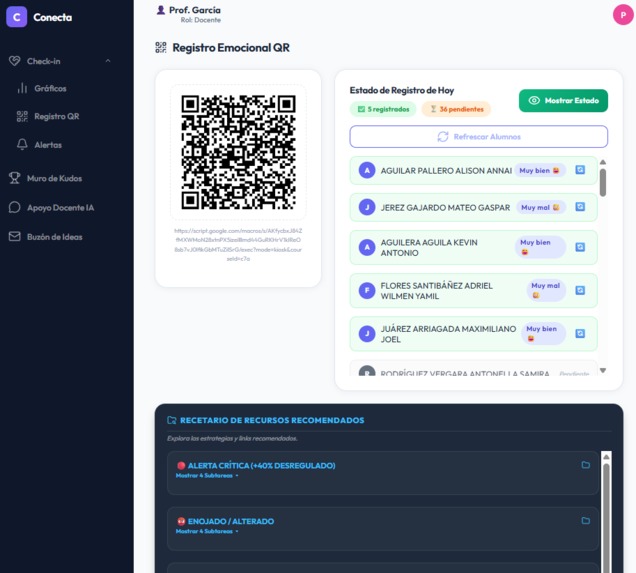The width and height of the screenshot is (636, 573).
Task: Click the student list scroll-up arrow
Action: pyautogui.click(x=603, y=162)
